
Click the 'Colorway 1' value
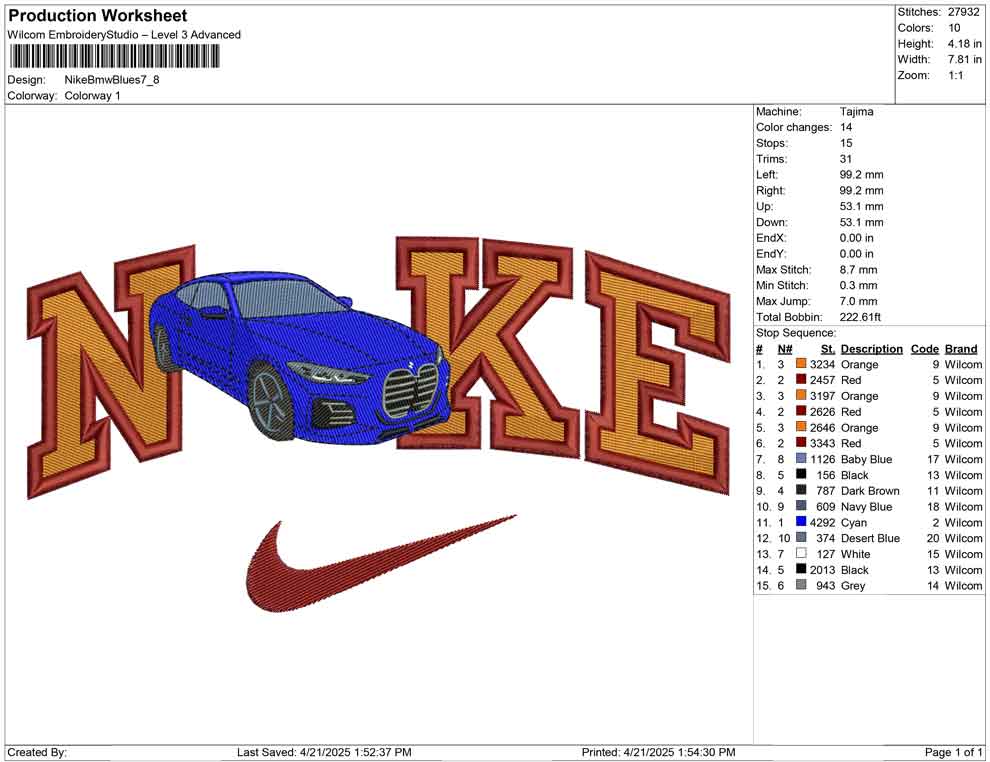(92, 95)
